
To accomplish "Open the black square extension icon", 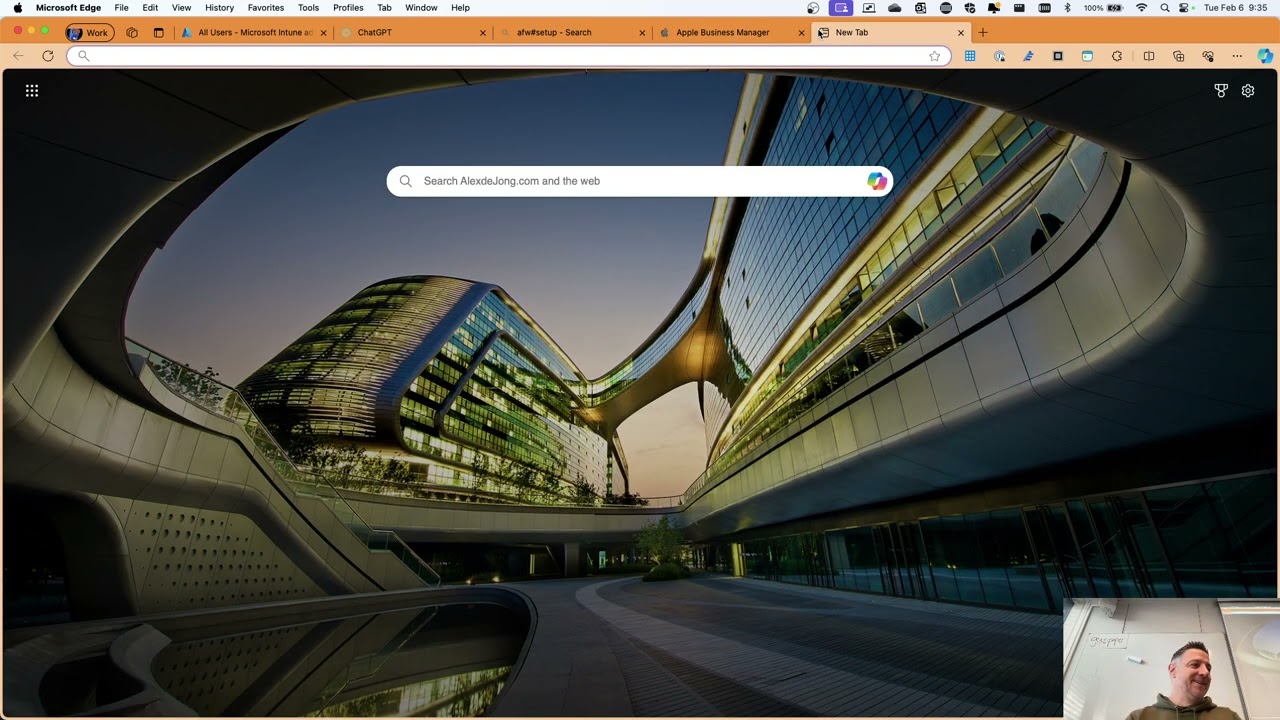I will coord(1058,56).
